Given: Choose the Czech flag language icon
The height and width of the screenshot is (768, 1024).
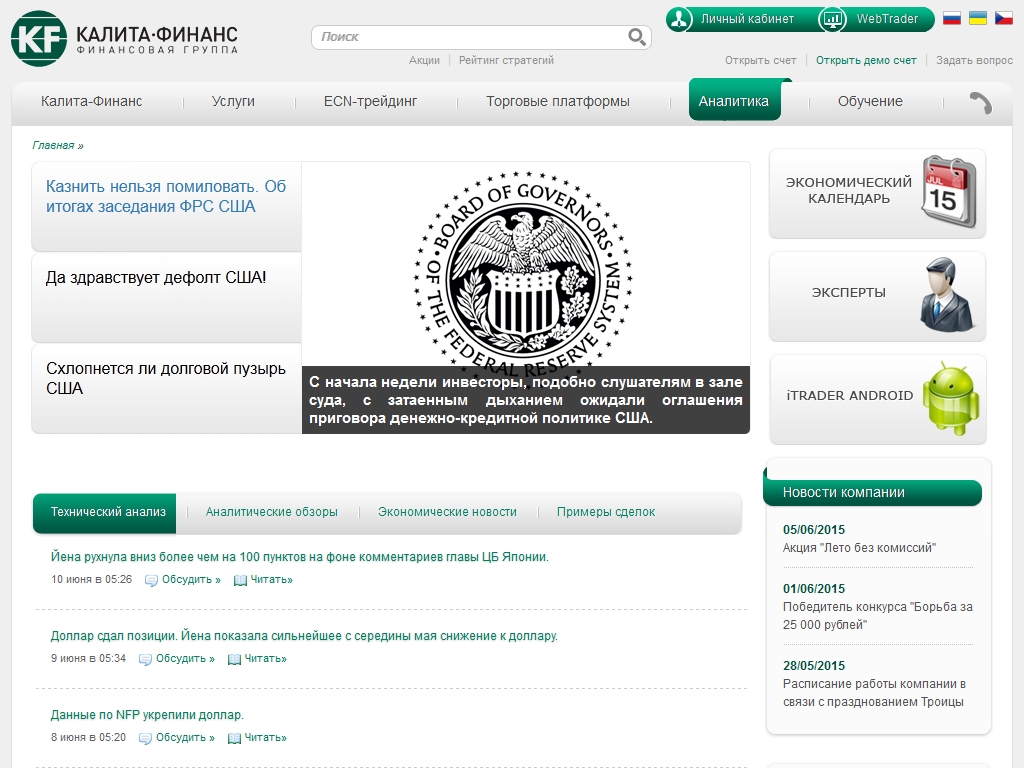Looking at the screenshot, I should tap(1004, 18).
